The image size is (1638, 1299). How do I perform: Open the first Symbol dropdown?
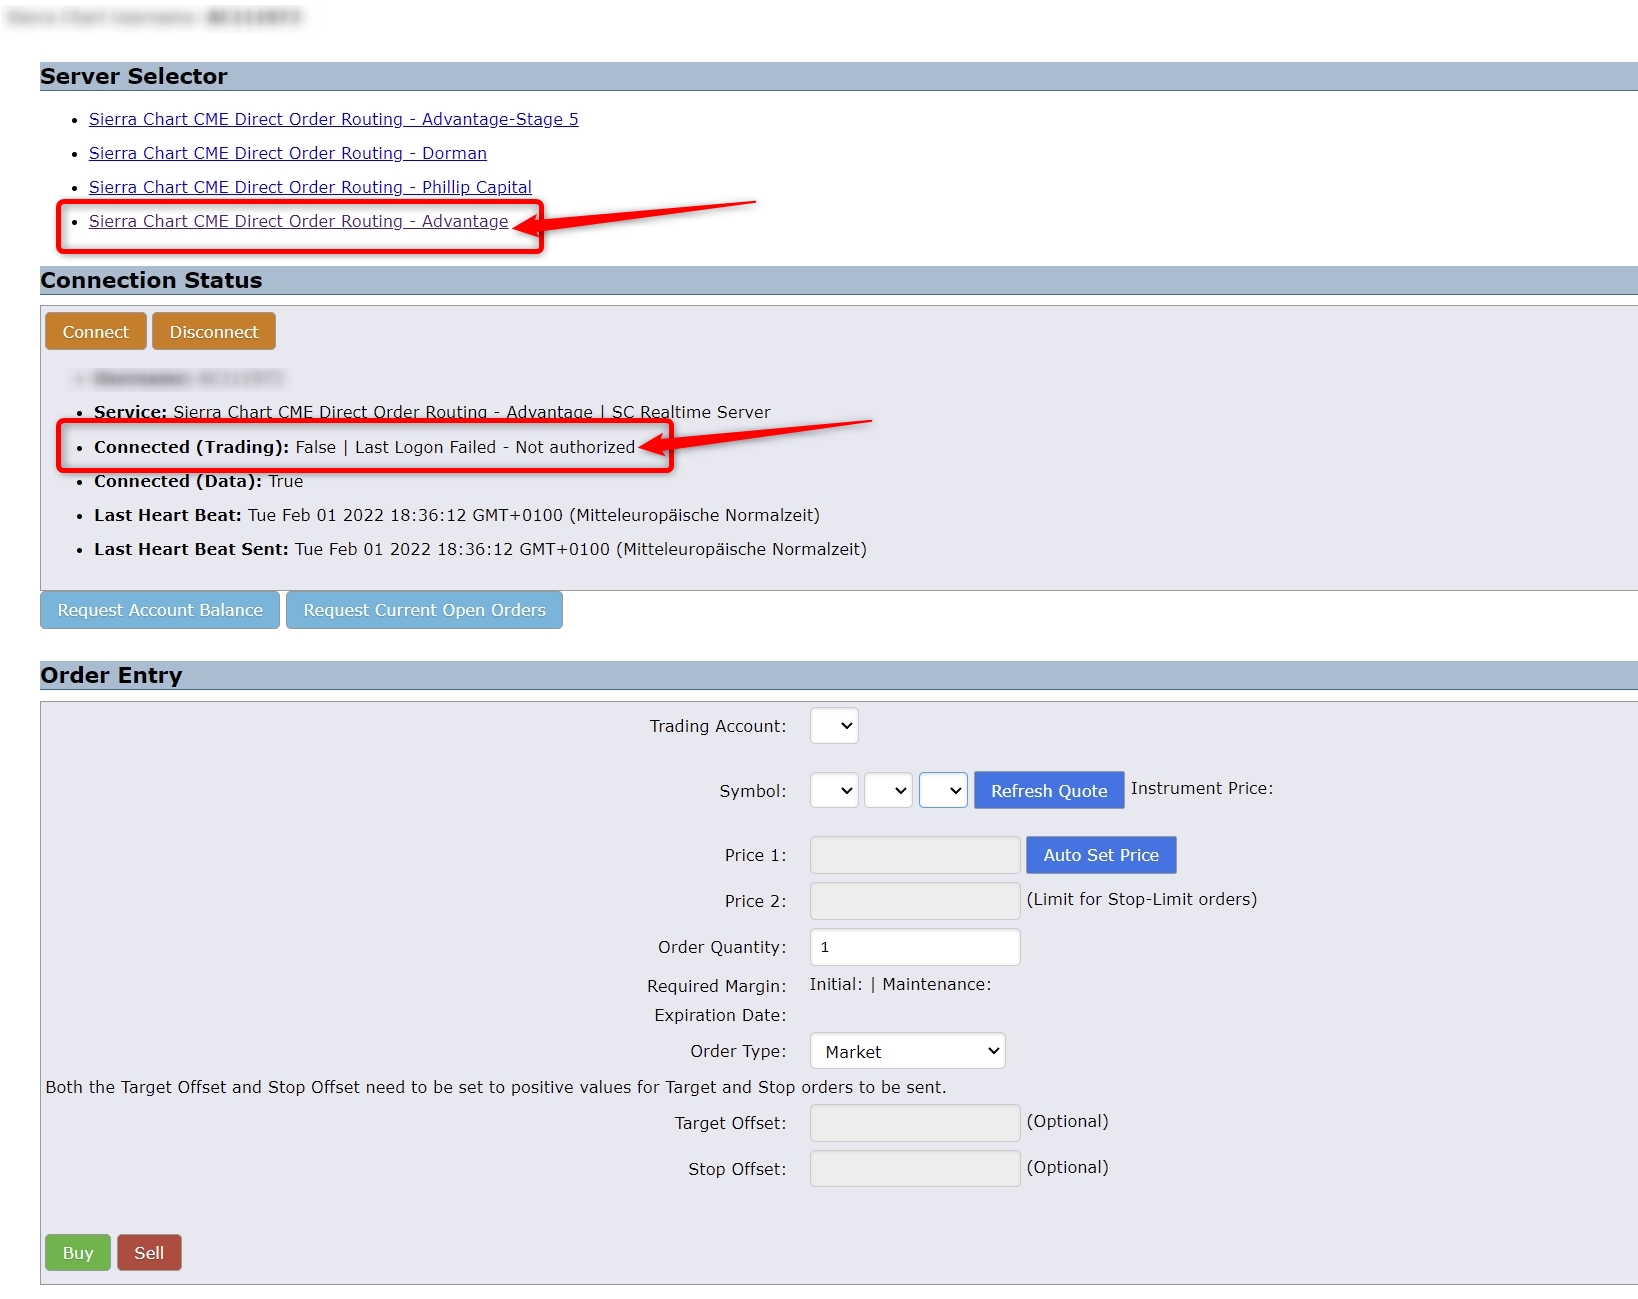pos(834,790)
